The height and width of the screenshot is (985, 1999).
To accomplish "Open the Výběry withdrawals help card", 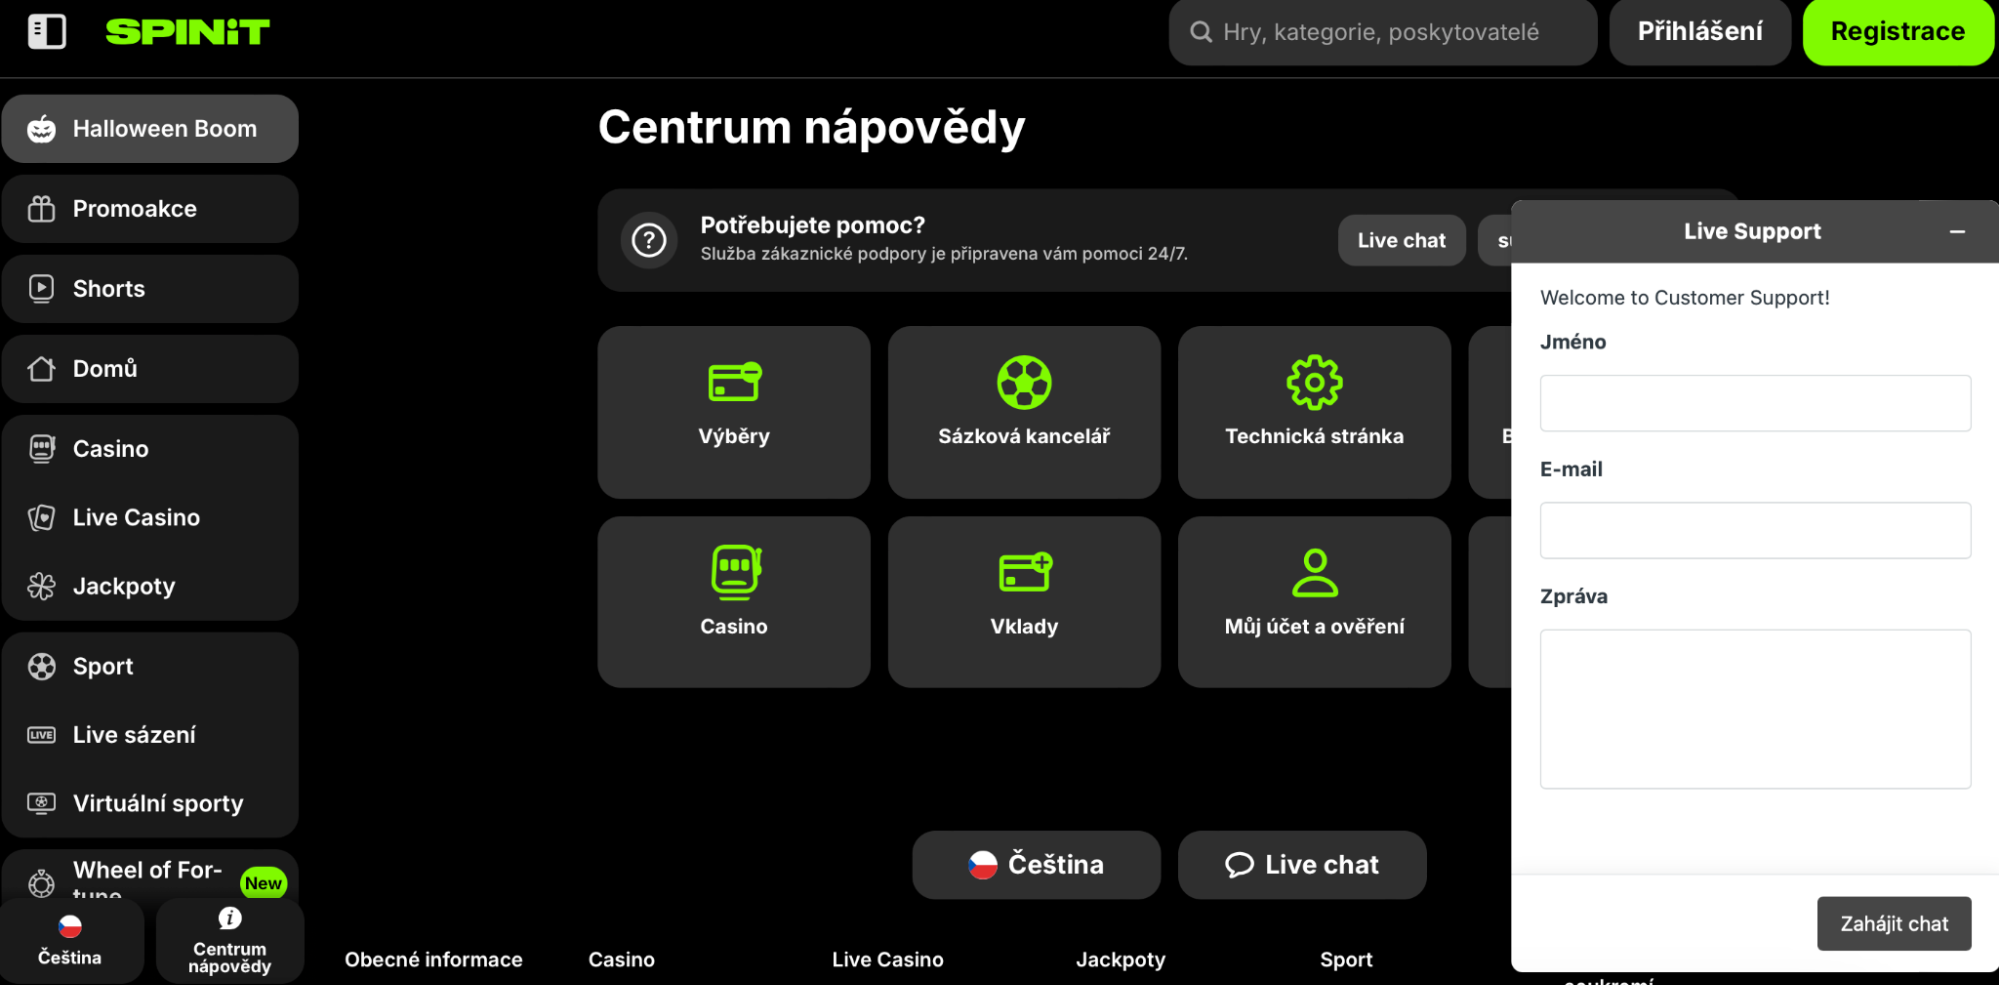I will (733, 411).
